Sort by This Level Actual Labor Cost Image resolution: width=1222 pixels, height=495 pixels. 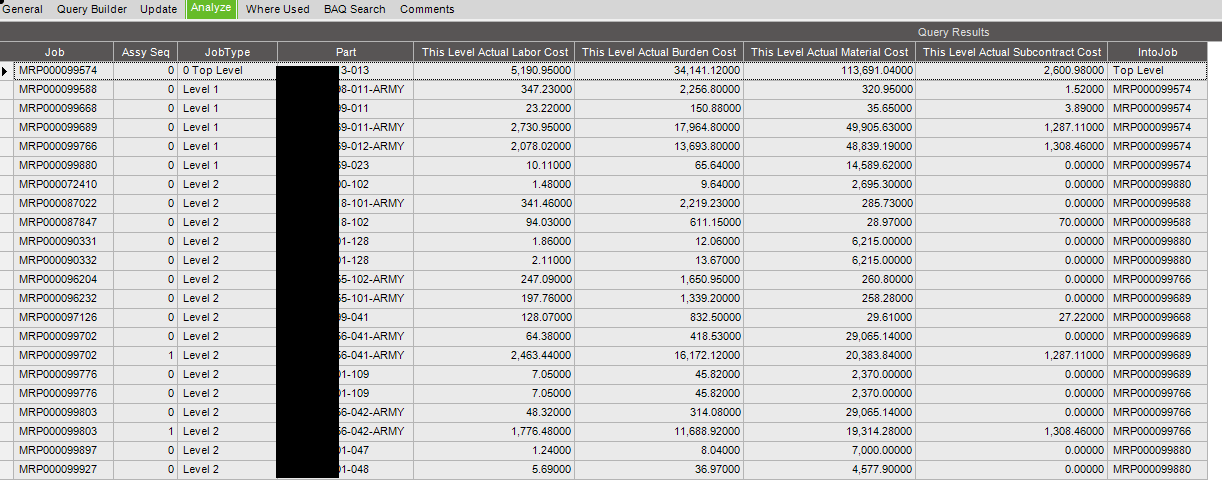click(495, 52)
